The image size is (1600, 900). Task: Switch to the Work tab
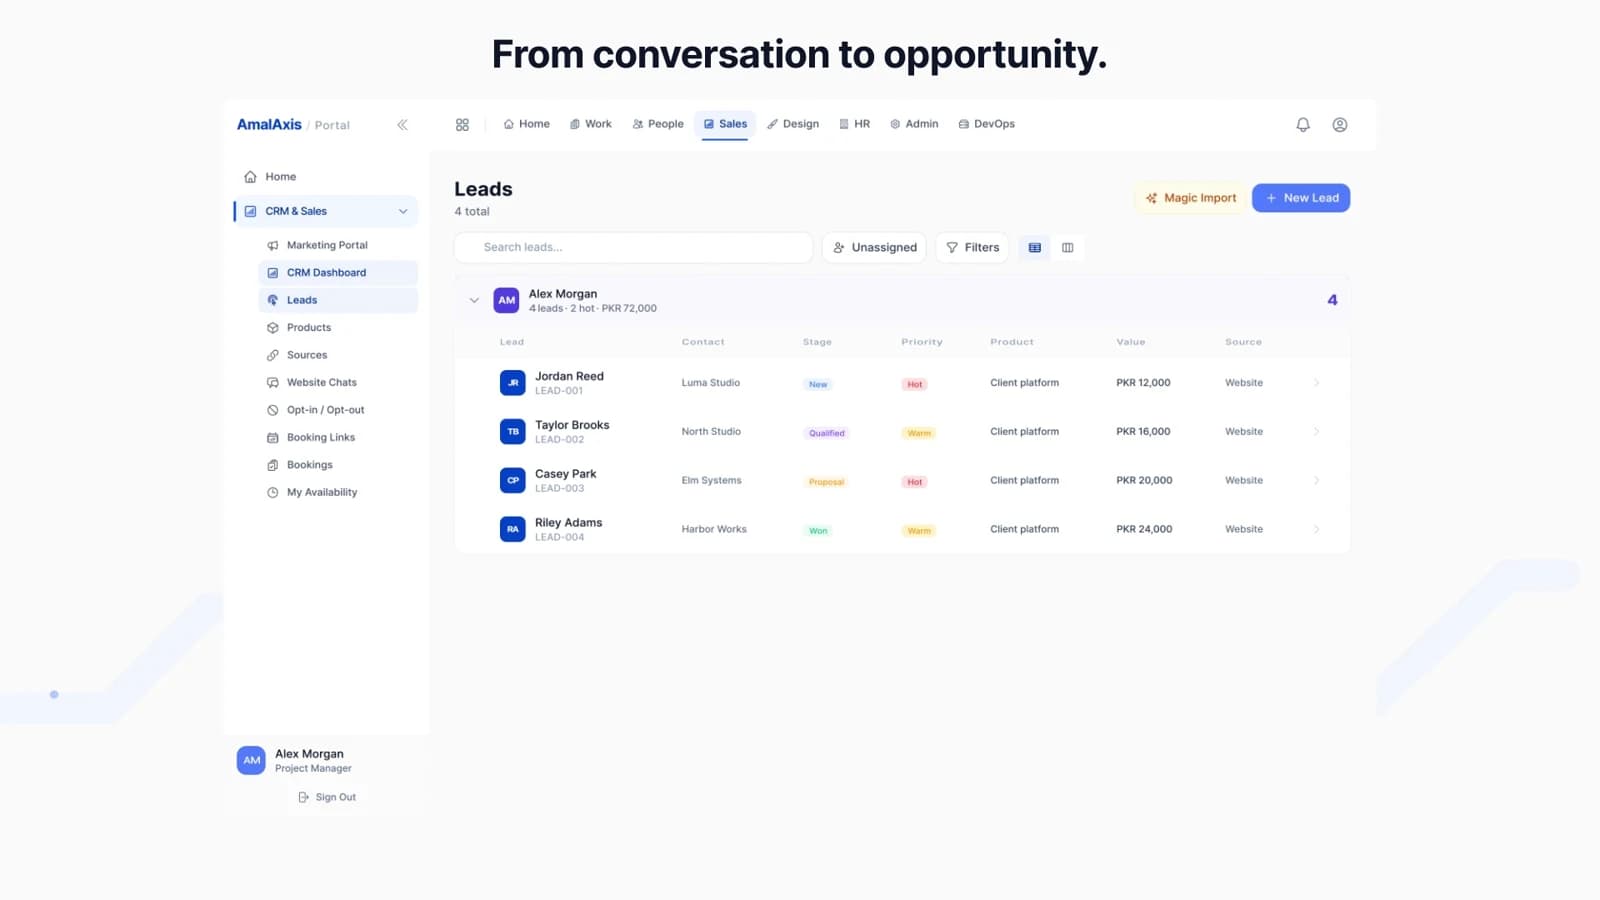[591, 124]
